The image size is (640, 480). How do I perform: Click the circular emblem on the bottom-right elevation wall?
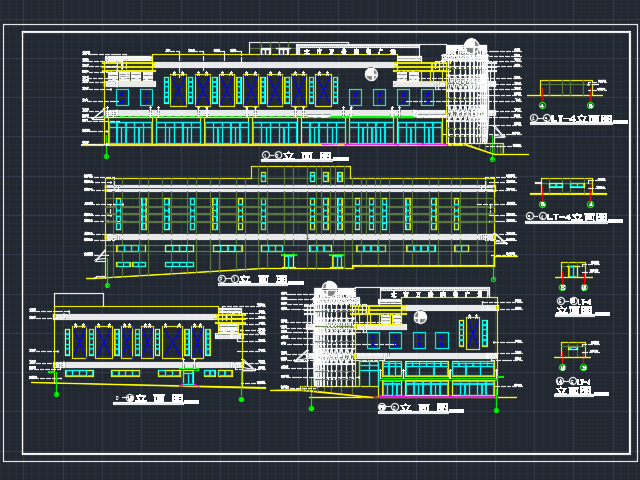(420, 317)
